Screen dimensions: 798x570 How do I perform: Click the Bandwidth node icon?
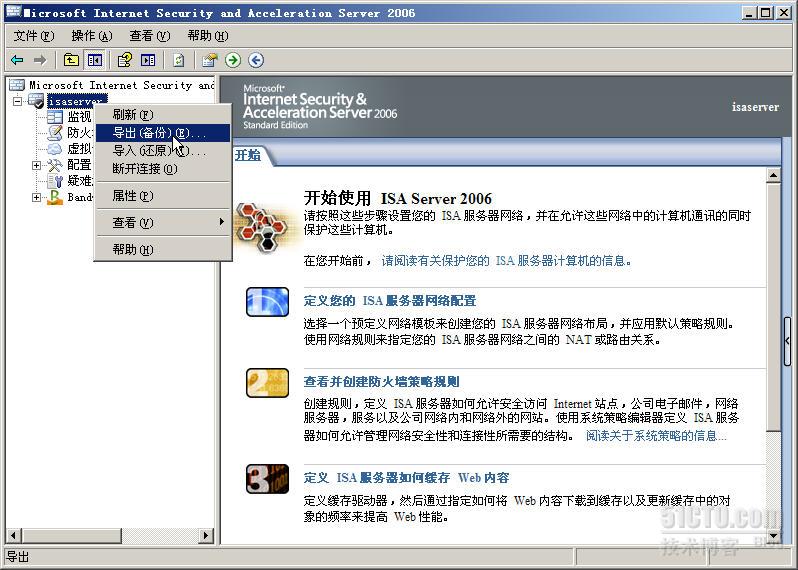[x=55, y=197]
